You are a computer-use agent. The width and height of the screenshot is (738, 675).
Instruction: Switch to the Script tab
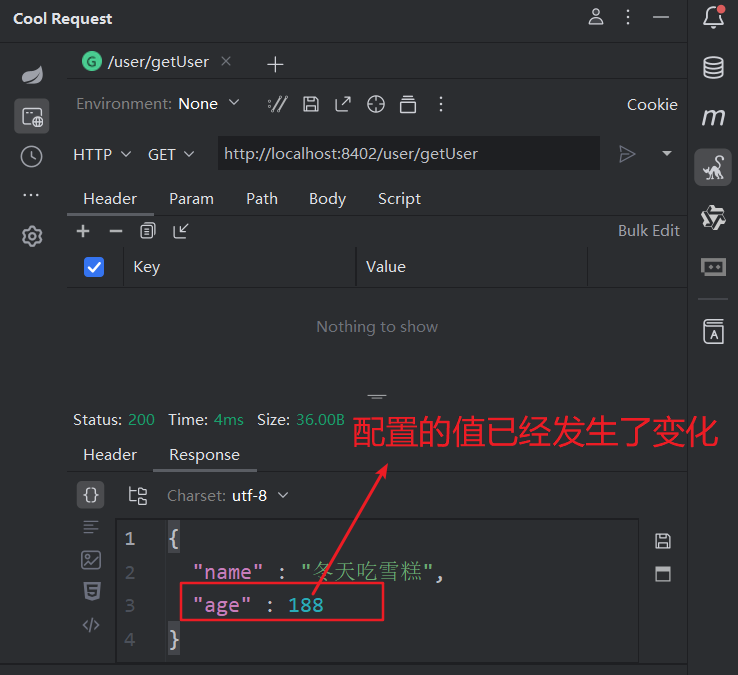(x=399, y=199)
